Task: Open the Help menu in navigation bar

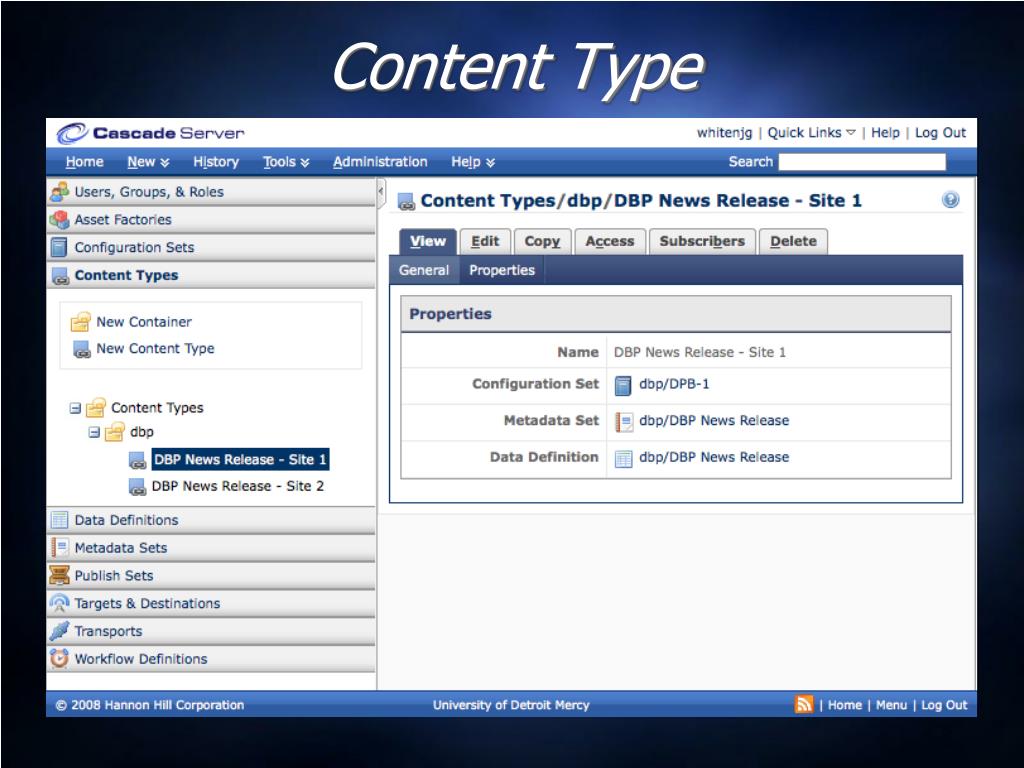Action: click(473, 162)
